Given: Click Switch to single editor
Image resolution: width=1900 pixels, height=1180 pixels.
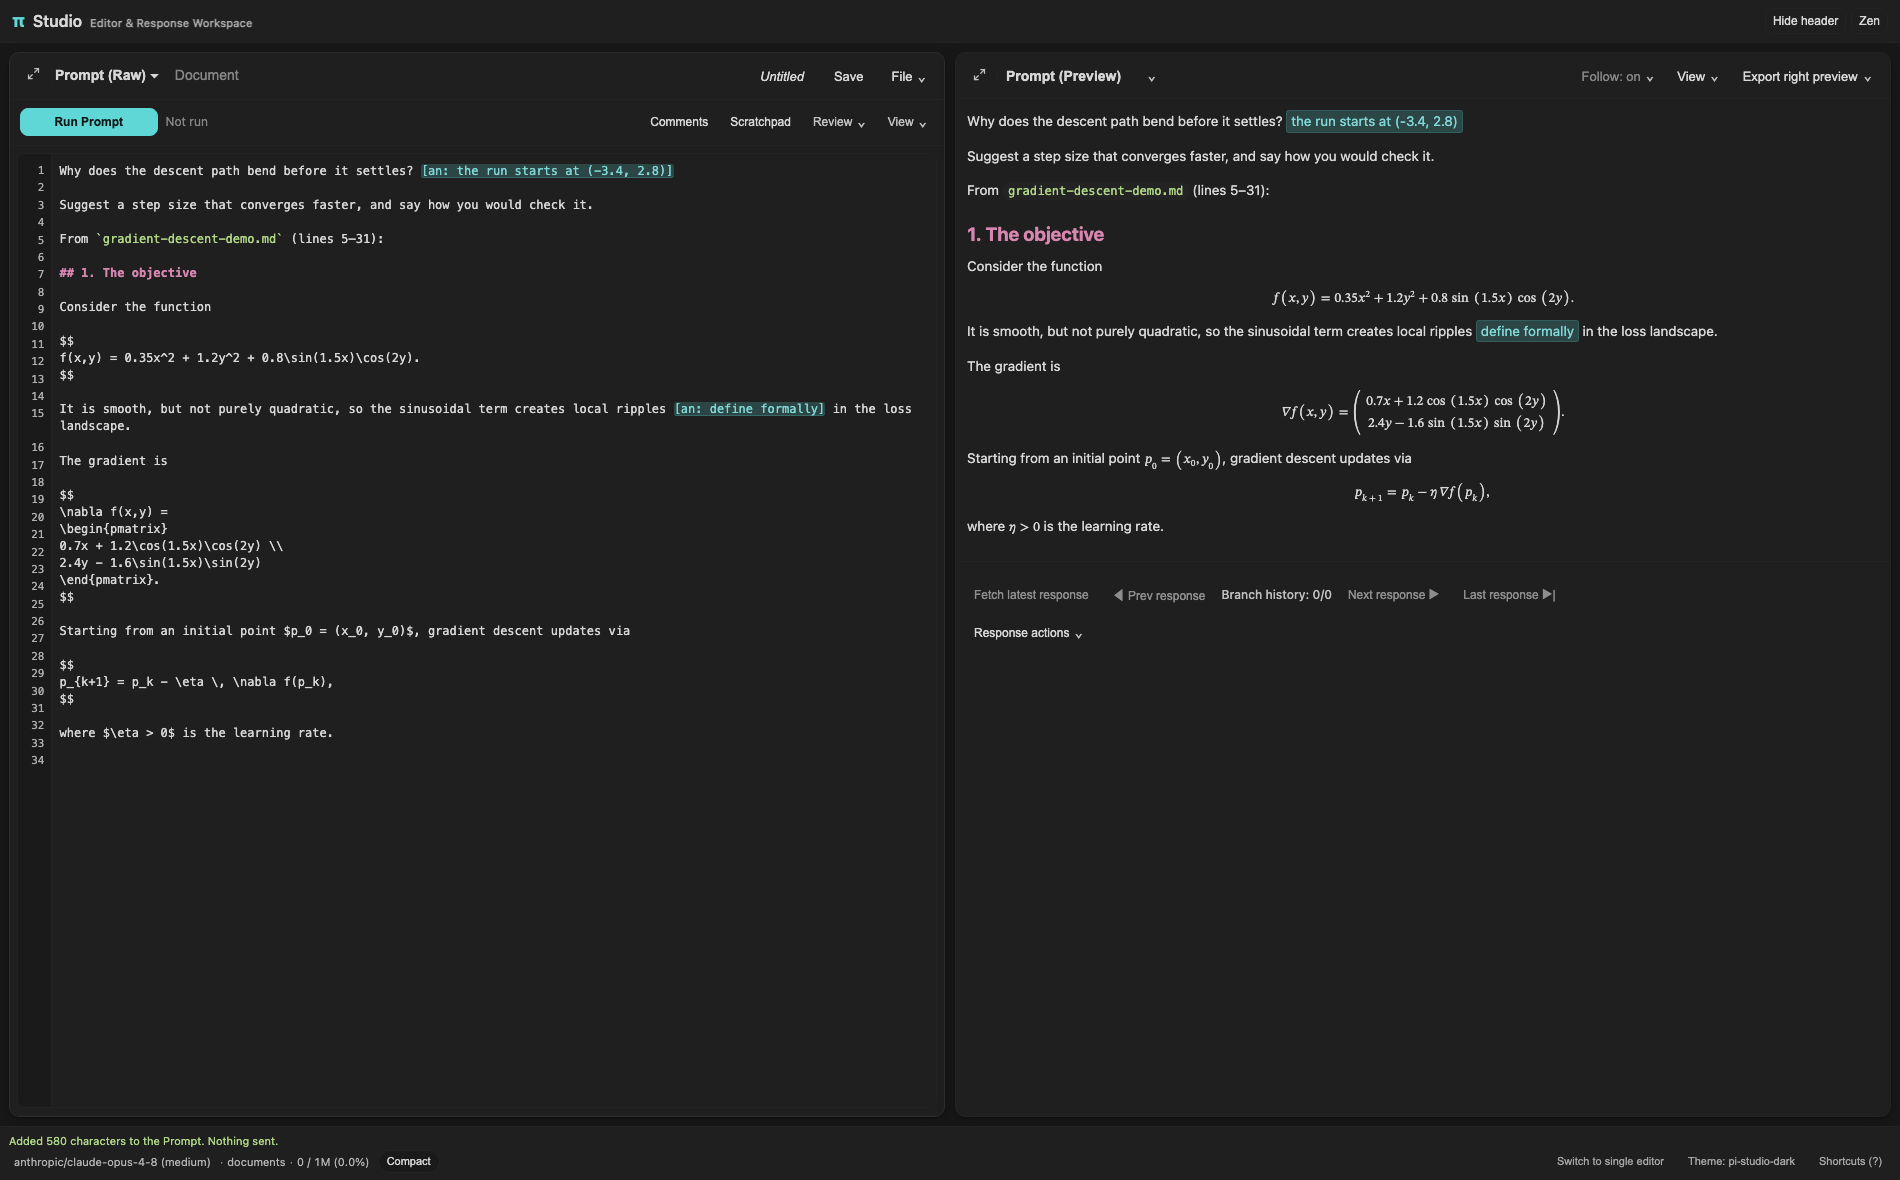Looking at the screenshot, I should click(1610, 1162).
